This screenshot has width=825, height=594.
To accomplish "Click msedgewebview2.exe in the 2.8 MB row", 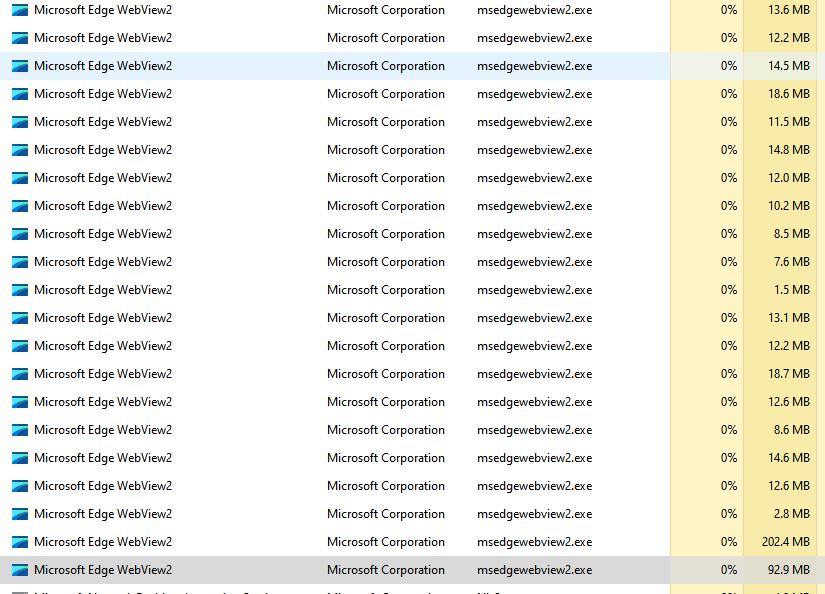I will (535, 514).
